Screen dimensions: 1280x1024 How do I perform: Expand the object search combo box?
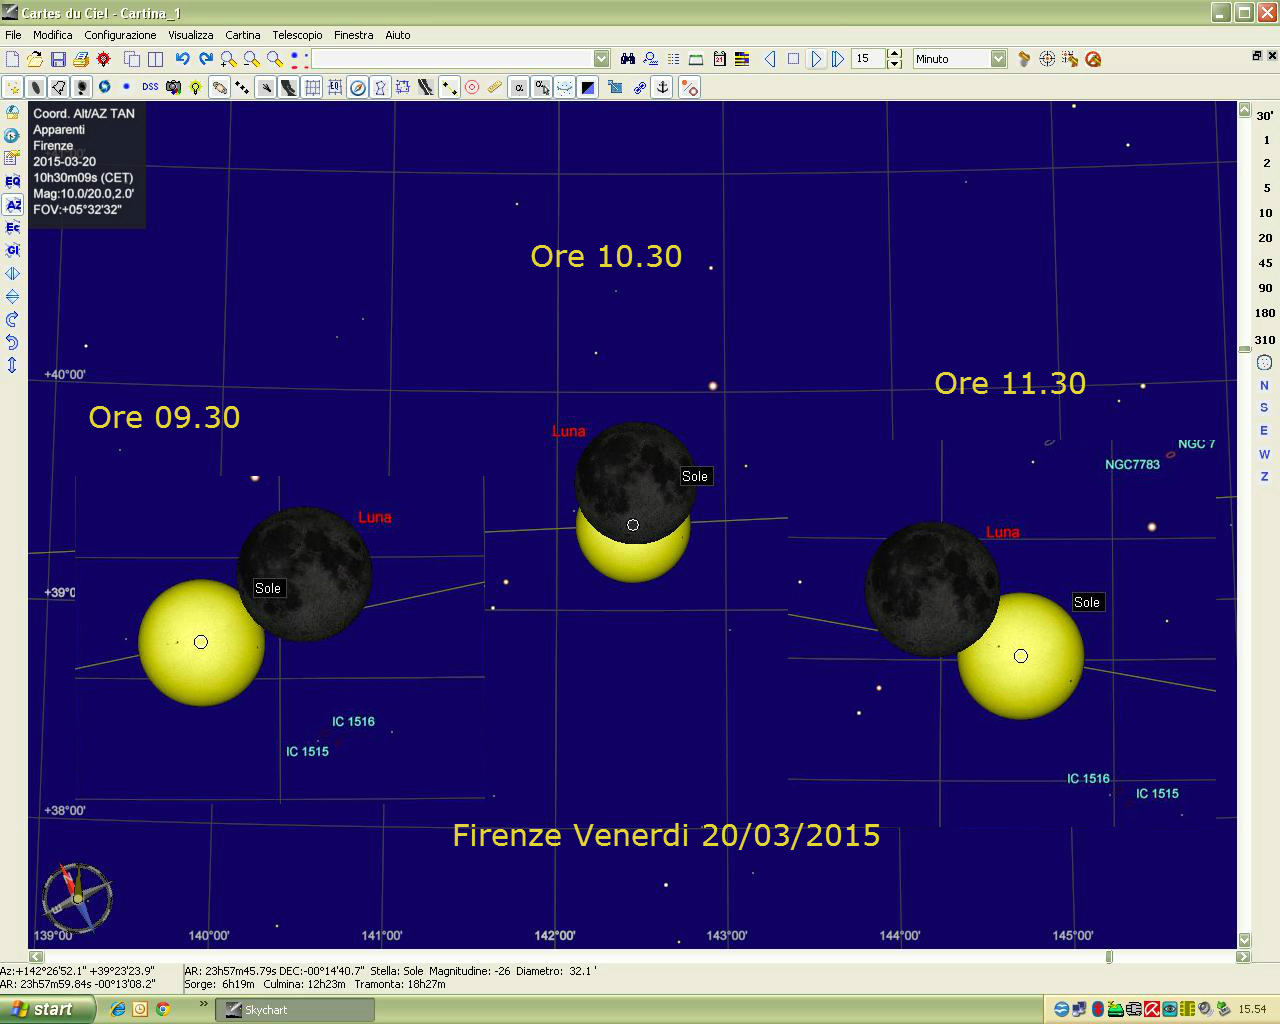point(601,59)
